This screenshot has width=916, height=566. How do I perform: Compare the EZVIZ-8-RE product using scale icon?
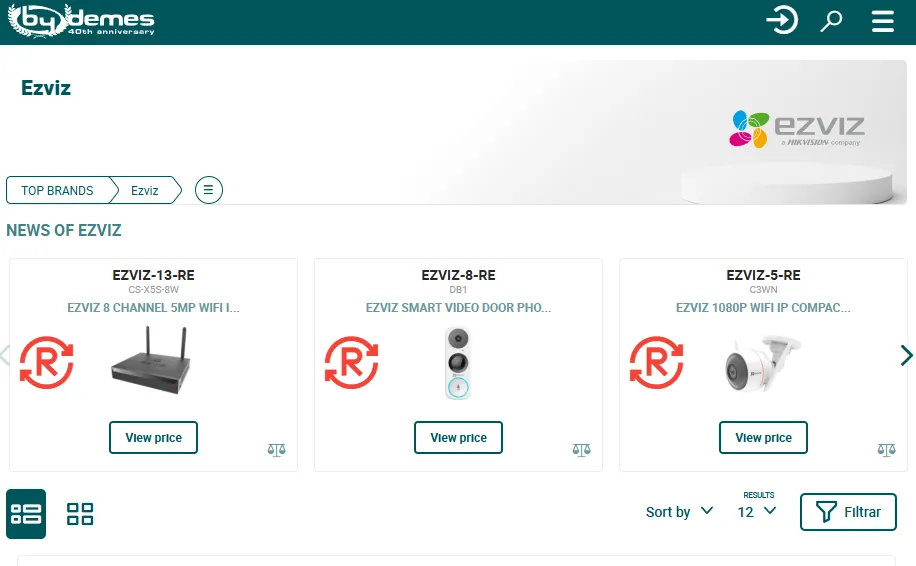(581, 450)
